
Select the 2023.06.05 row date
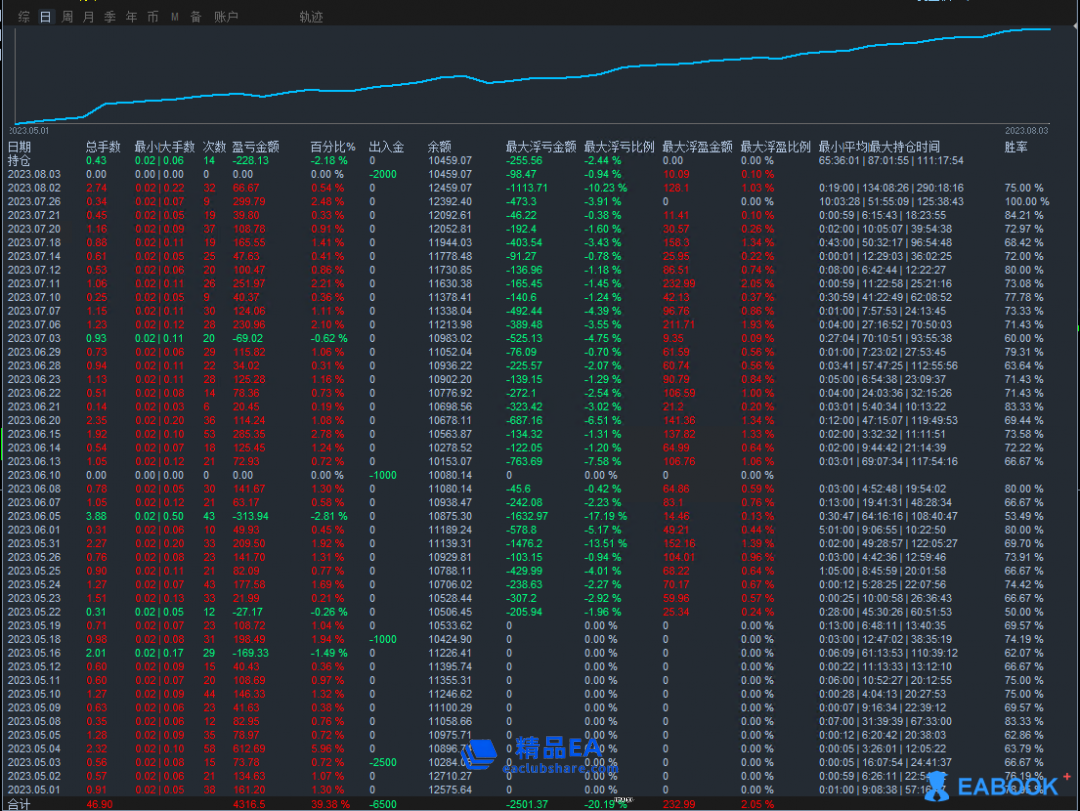click(34, 516)
